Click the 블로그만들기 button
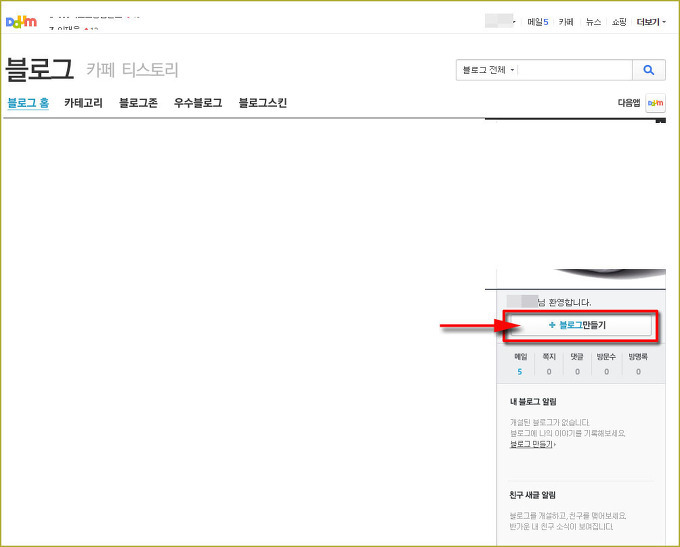Image resolution: width=680 pixels, height=547 pixels. pyautogui.click(x=581, y=325)
